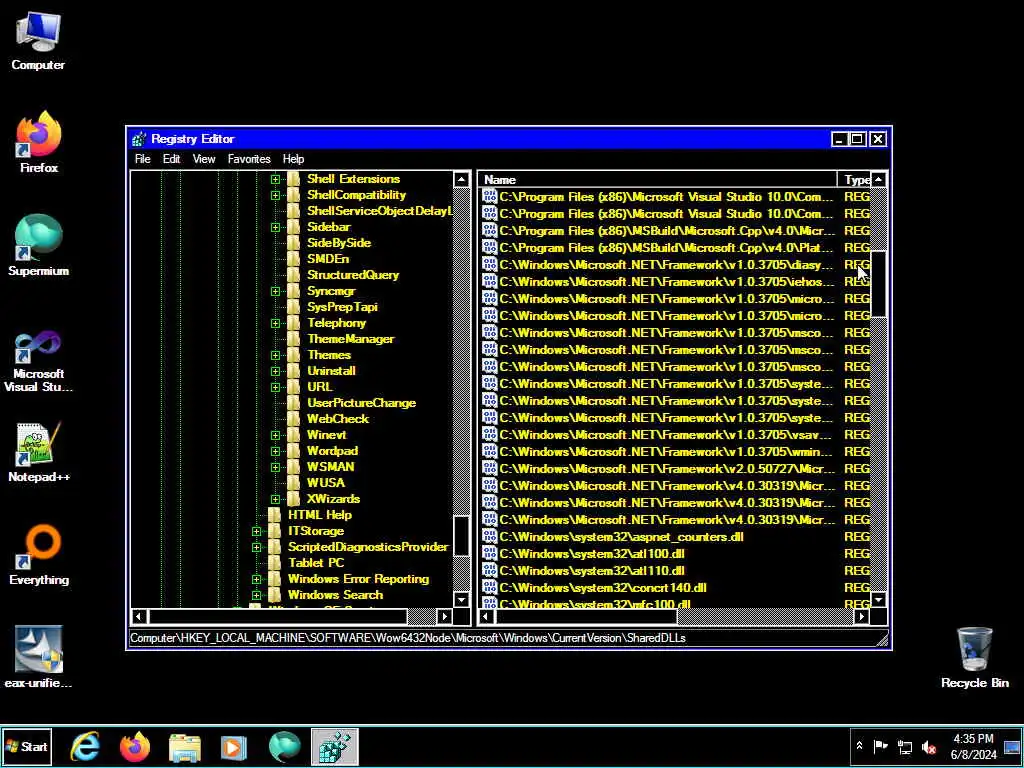Click the values pane horizontal scrollbar thumb
Image resolution: width=1024 pixels, height=768 pixels.
point(586,616)
